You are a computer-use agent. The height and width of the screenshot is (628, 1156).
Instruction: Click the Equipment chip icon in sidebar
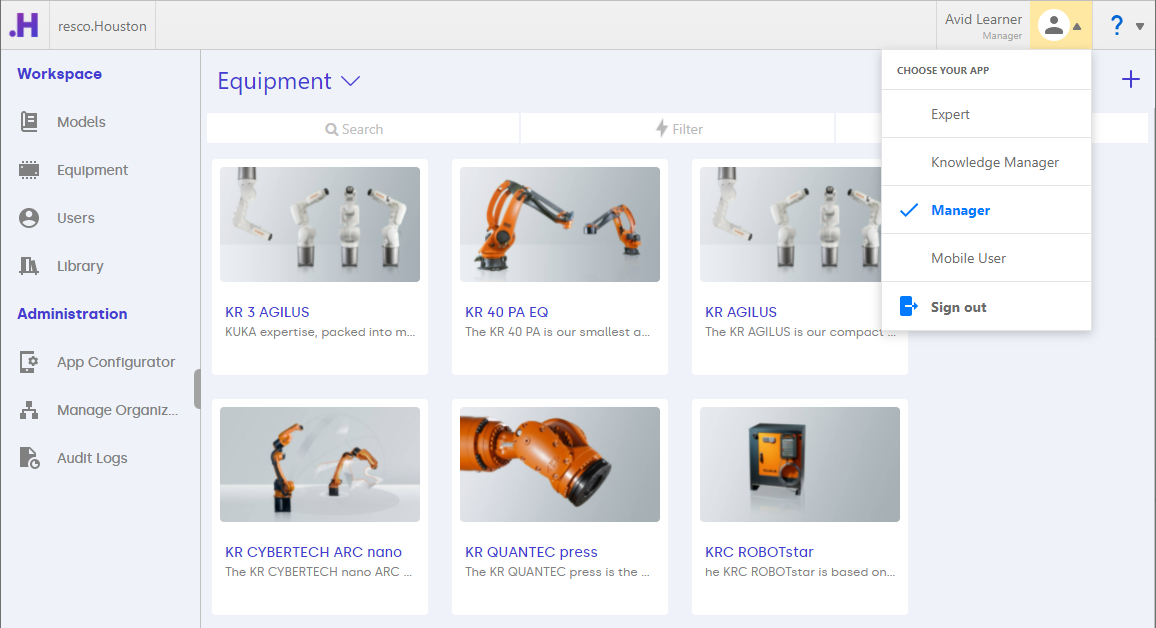[29, 170]
